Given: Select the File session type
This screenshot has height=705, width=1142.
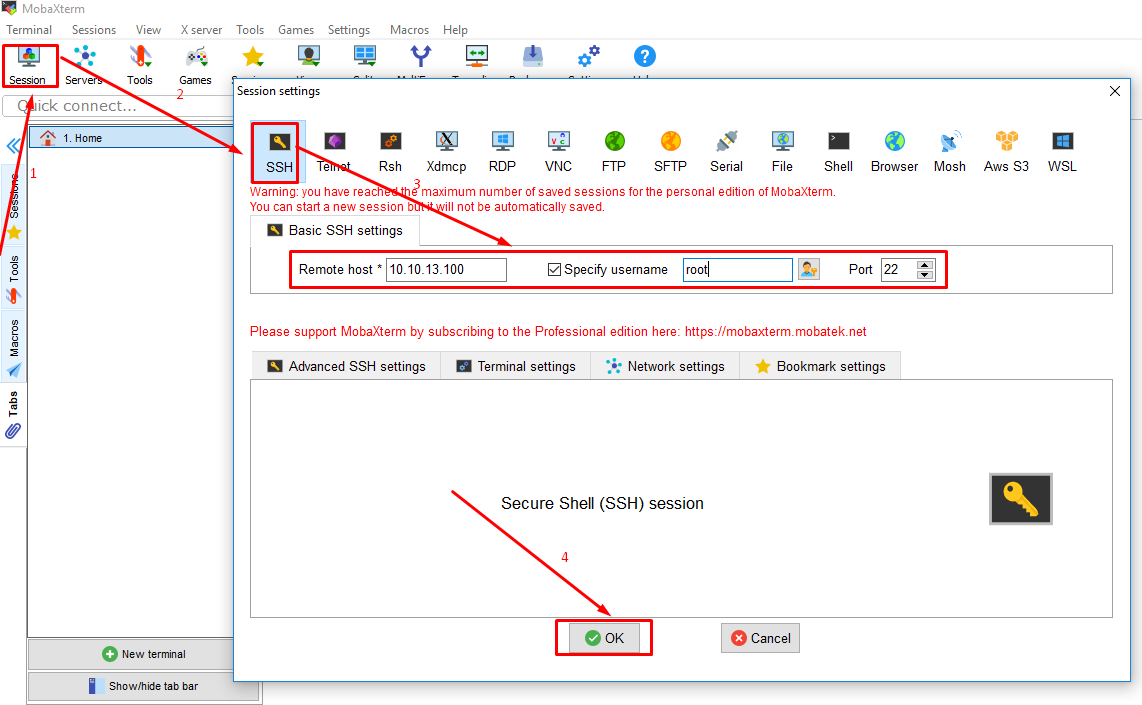Looking at the screenshot, I should click(x=782, y=151).
